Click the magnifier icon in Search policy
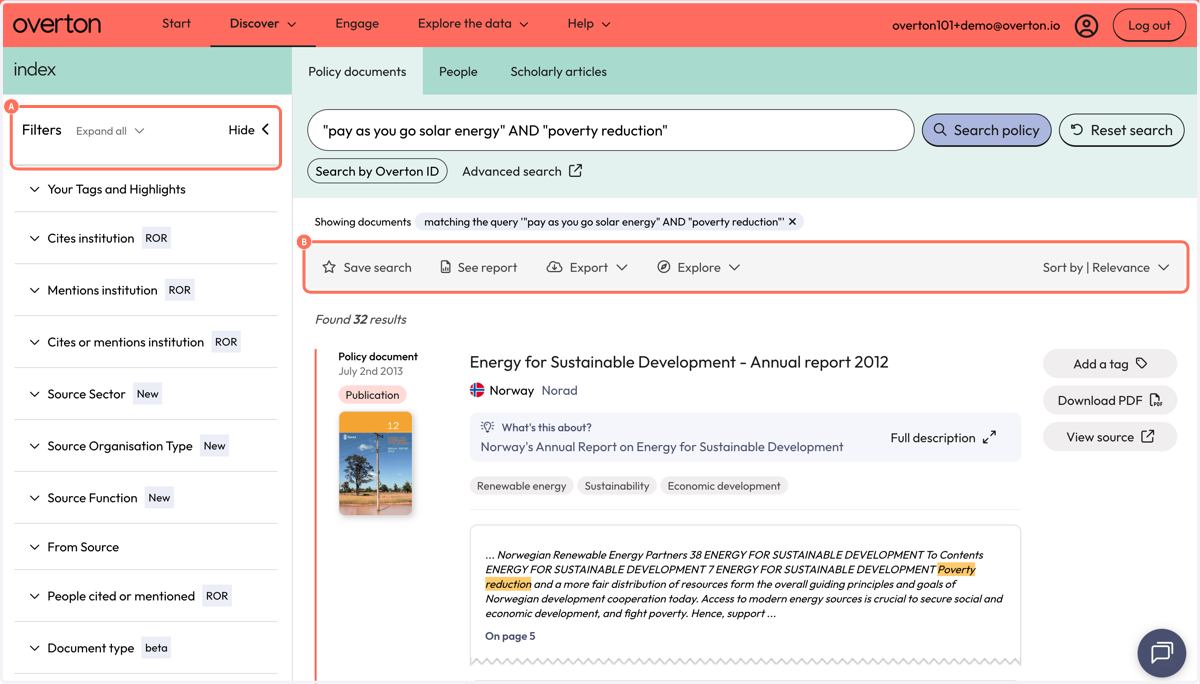This screenshot has height=684, width=1200. point(940,130)
